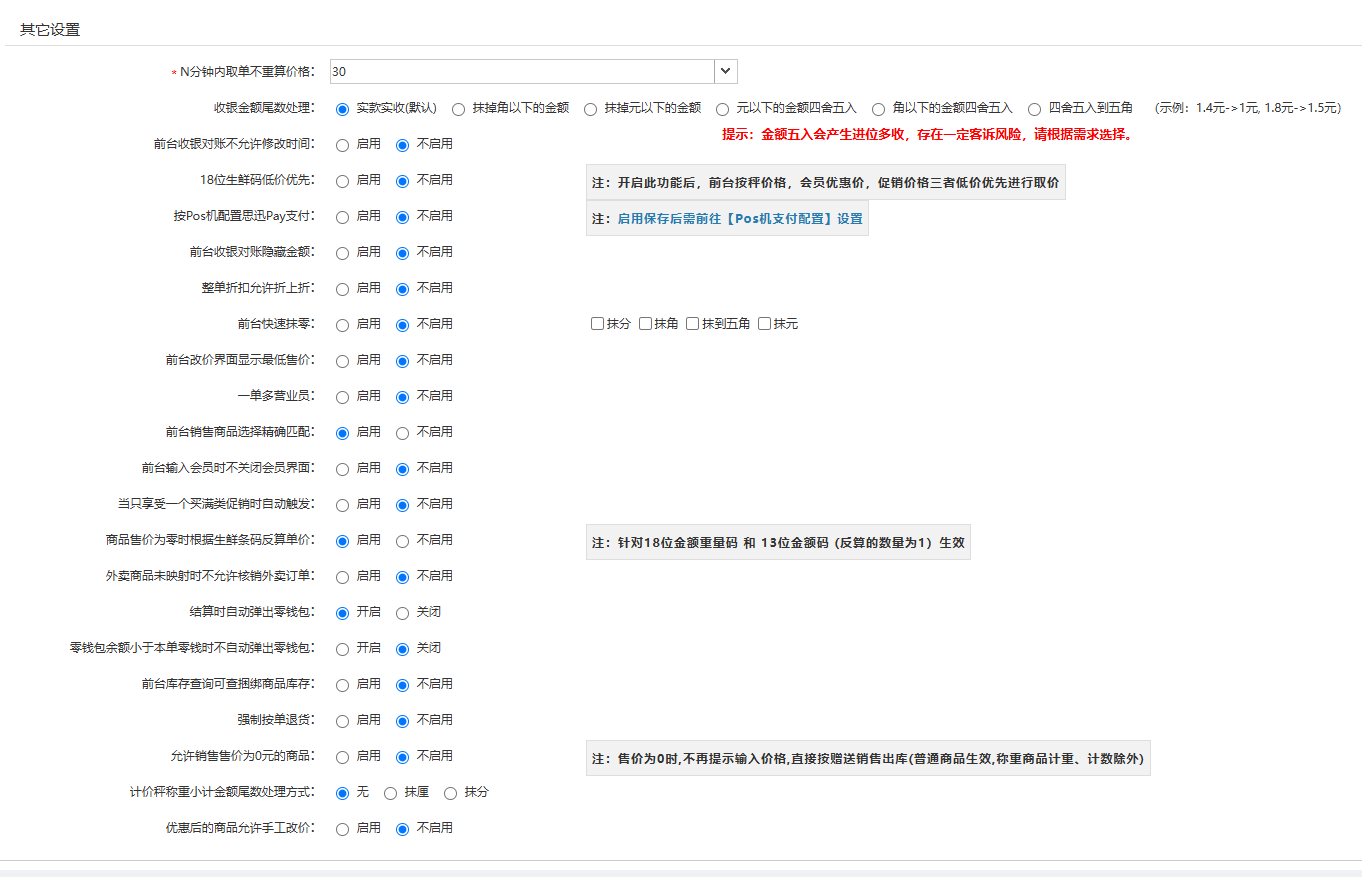
Task: Open the Pos机支付配置 link in note
Action: point(739,218)
